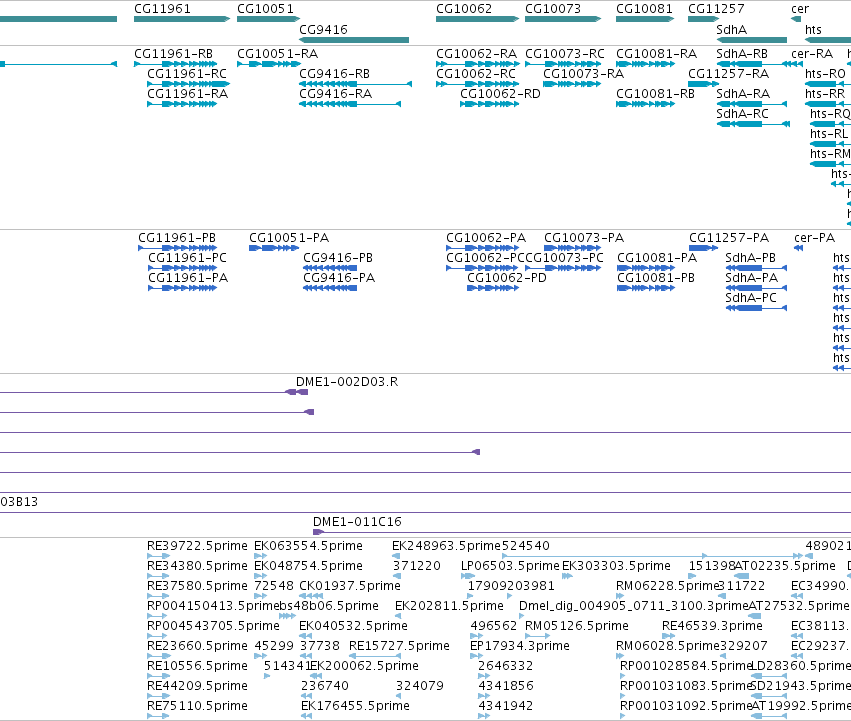
Task: Click the RM05126.5prime EST label
Action: tap(576, 626)
